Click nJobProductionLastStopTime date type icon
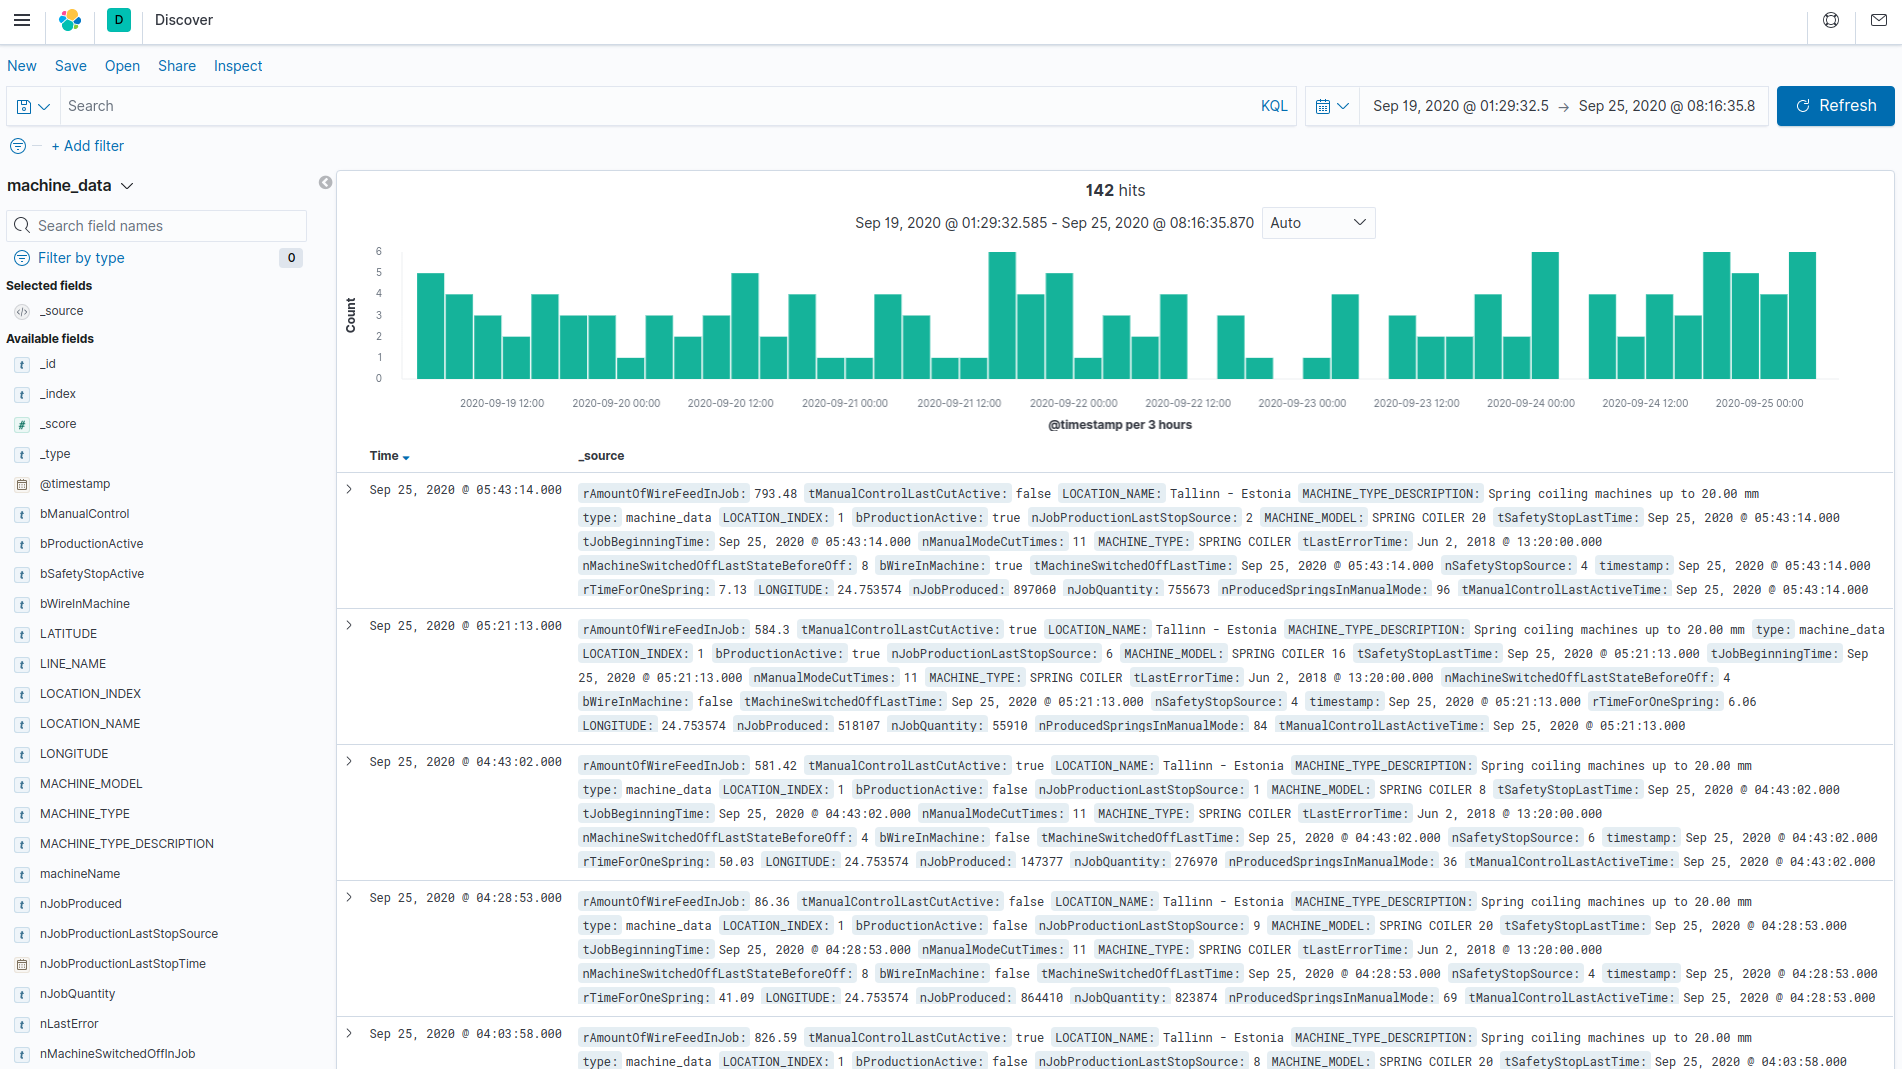The height and width of the screenshot is (1069, 1902). (x=22, y=965)
